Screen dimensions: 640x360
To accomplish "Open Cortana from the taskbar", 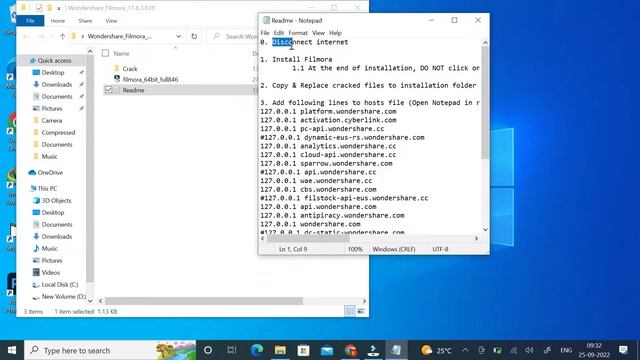I will click(208, 350).
